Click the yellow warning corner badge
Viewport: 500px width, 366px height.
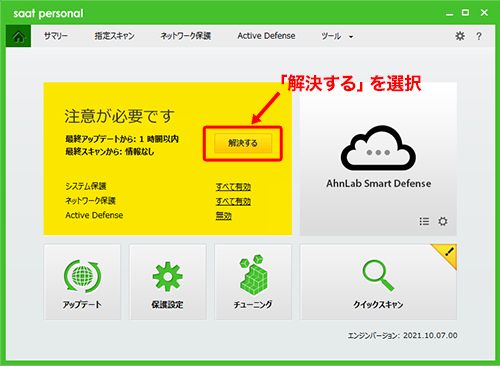448,253
